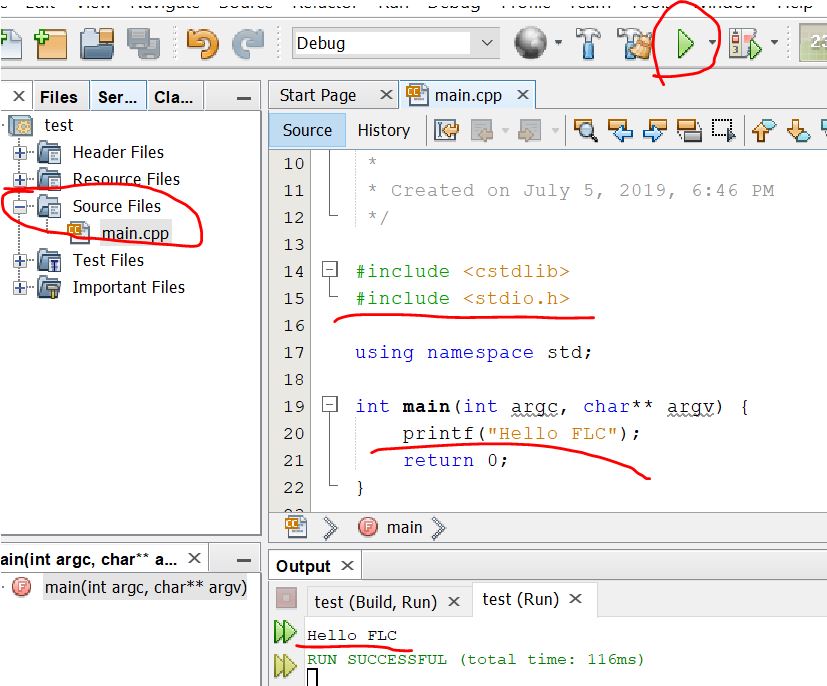Click the Stop square button in Output
The height and width of the screenshot is (686, 827).
286,598
